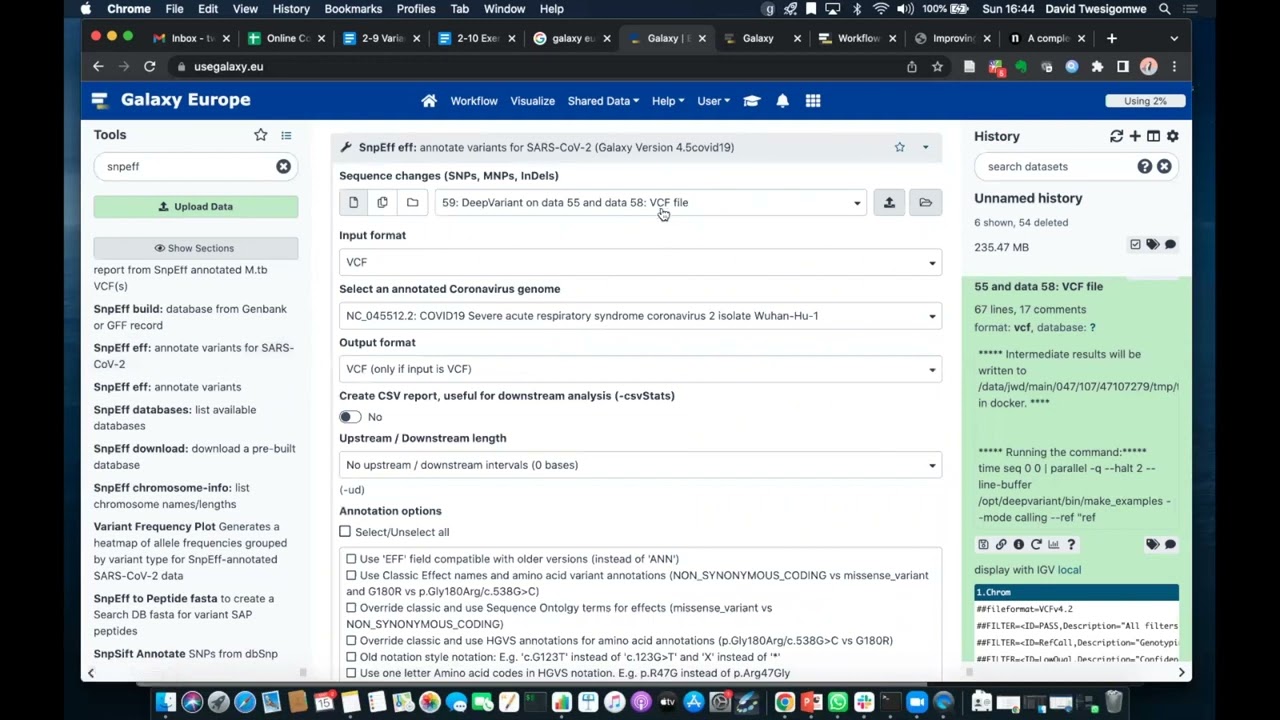Click the Upload Data button
The image size is (1280, 720).
[196, 207]
